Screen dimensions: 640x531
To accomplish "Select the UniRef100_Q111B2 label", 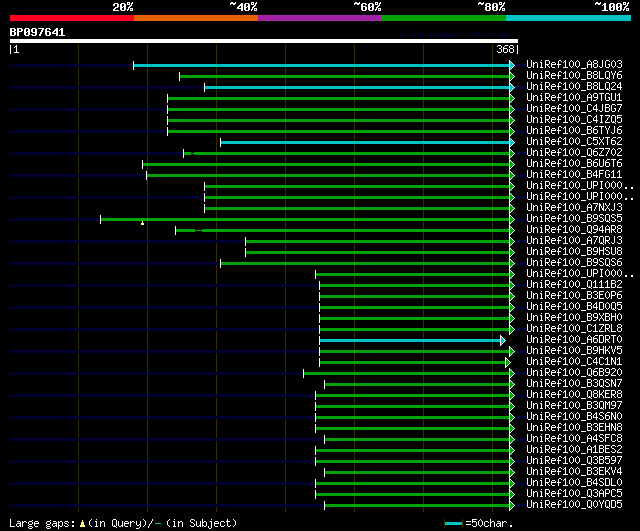I will [574, 284].
